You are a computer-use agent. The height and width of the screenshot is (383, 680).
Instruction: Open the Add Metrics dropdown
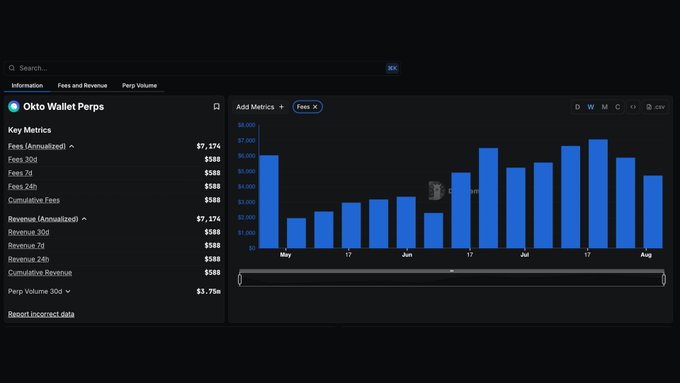[x=260, y=107]
